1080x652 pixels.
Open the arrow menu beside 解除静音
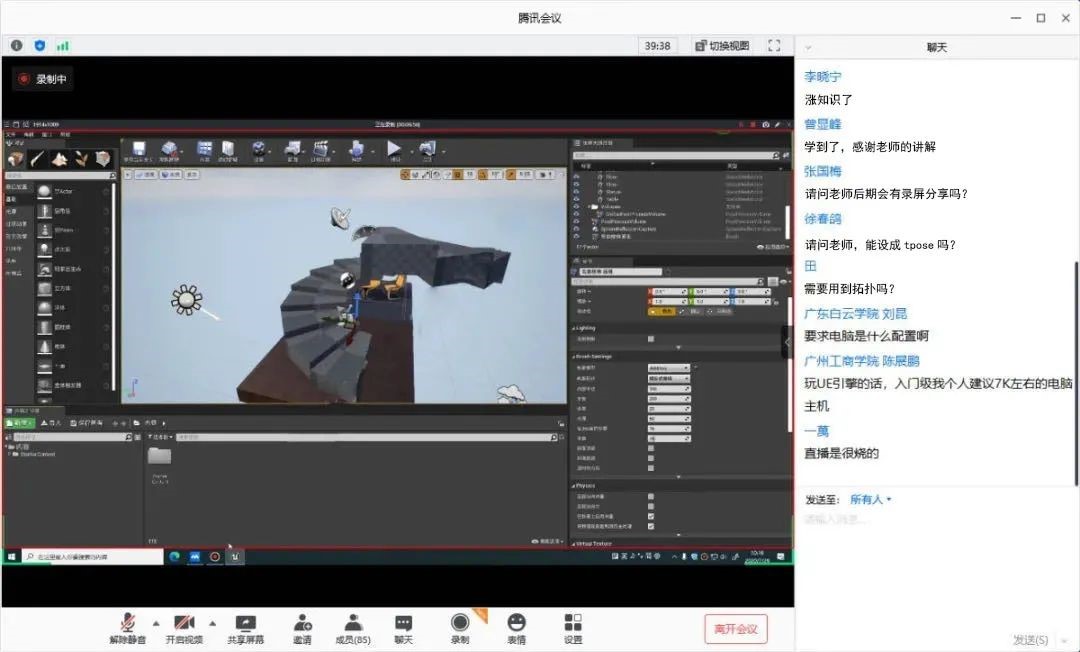coord(156,624)
